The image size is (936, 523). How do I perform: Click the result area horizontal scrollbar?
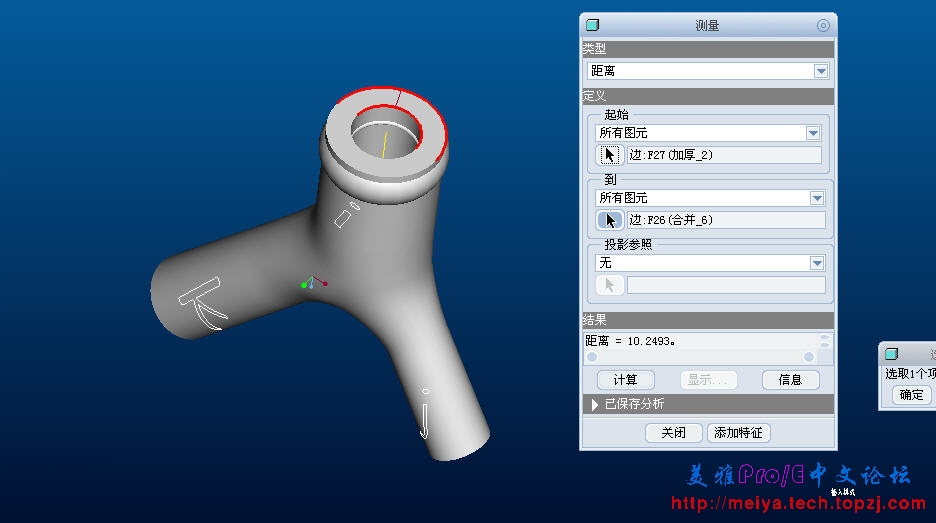700,357
